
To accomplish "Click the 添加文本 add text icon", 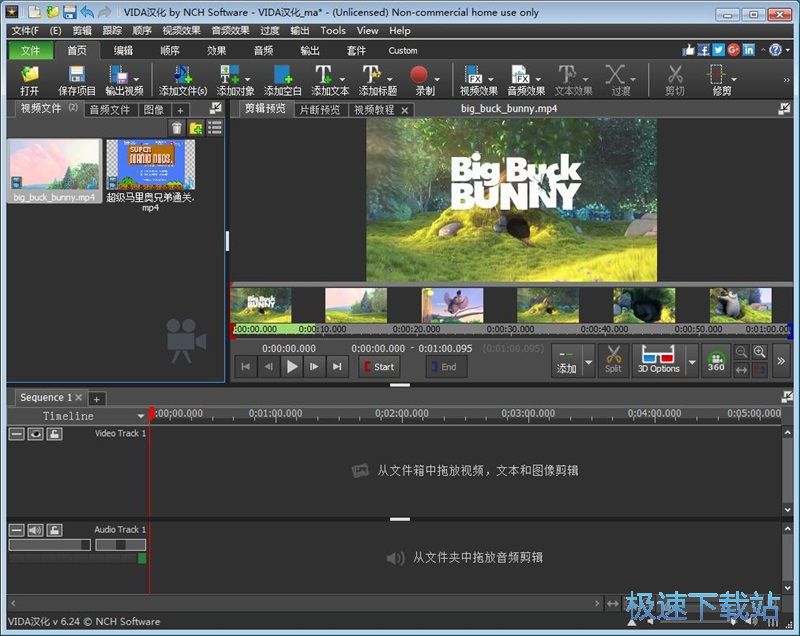I will pyautogui.click(x=323, y=75).
